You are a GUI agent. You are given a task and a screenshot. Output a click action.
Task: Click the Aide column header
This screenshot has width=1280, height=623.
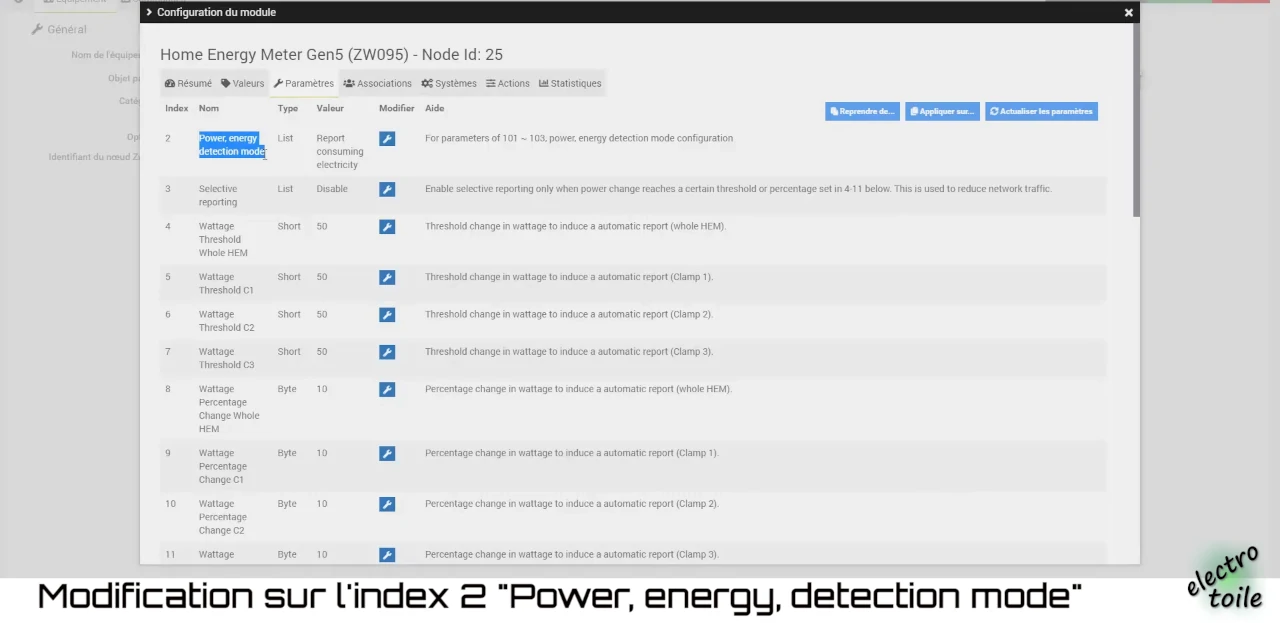(x=434, y=108)
